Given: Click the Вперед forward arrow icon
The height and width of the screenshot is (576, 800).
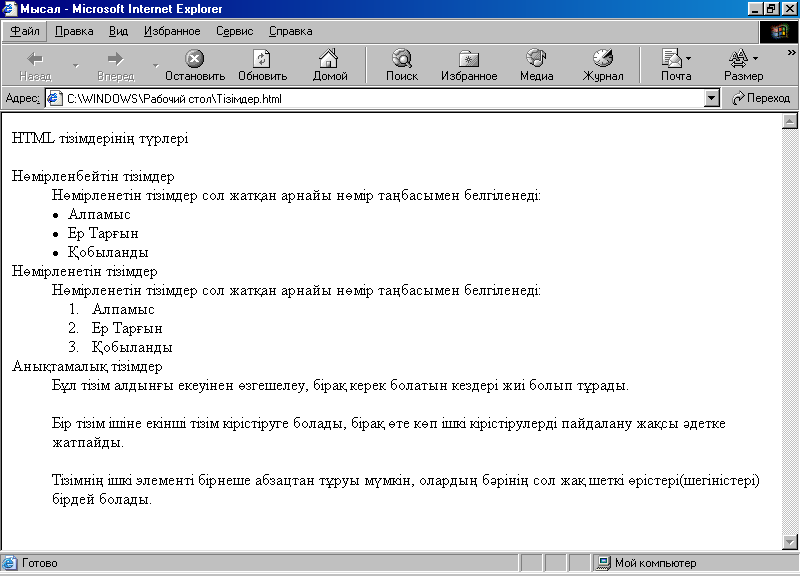Looking at the screenshot, I should 116,59.
